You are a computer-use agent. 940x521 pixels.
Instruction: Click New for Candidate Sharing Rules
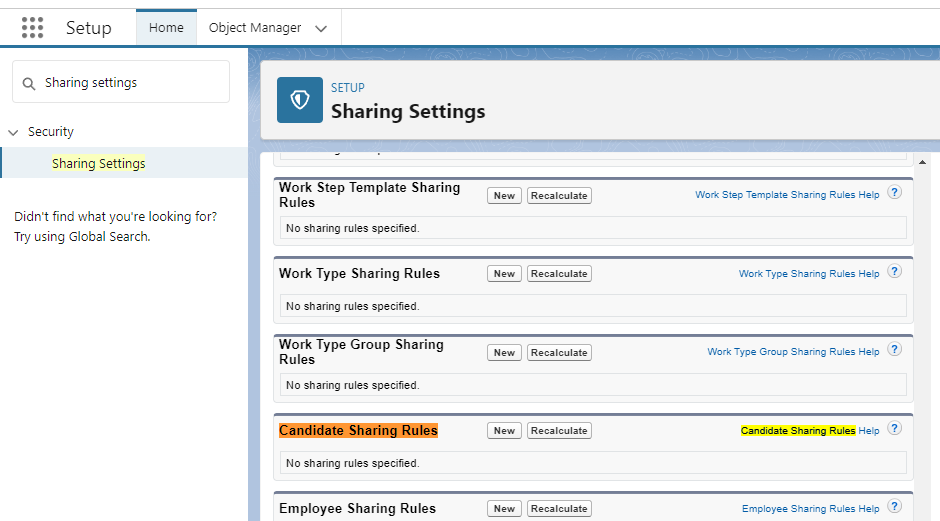pyautogui.click(x=504, y=431)
